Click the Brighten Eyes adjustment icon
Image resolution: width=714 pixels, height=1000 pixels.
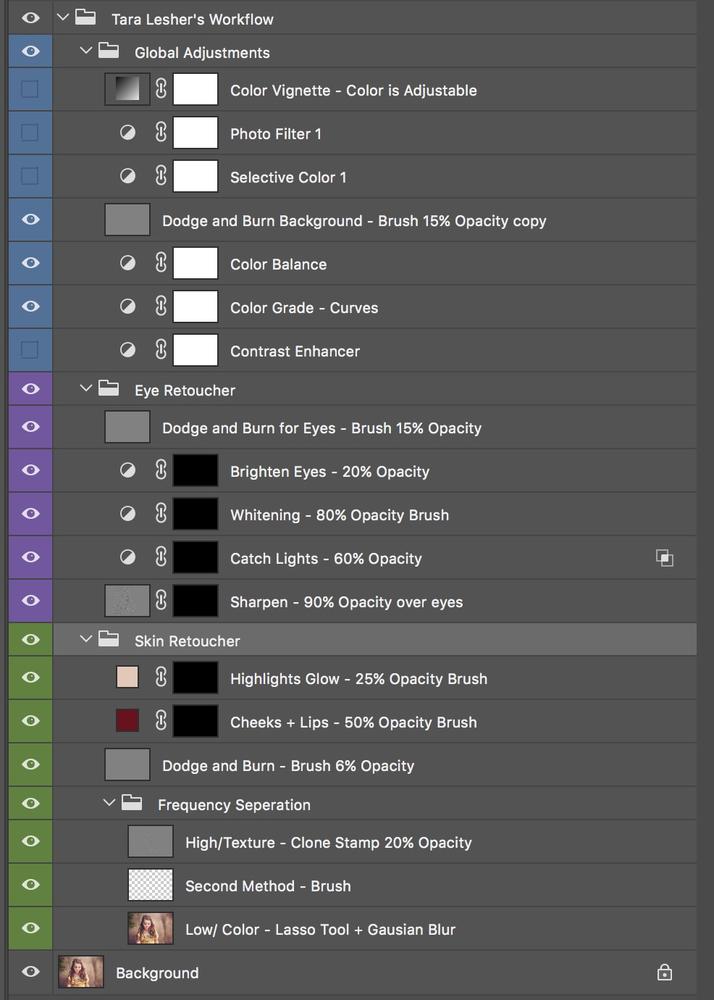click(128, 471)
